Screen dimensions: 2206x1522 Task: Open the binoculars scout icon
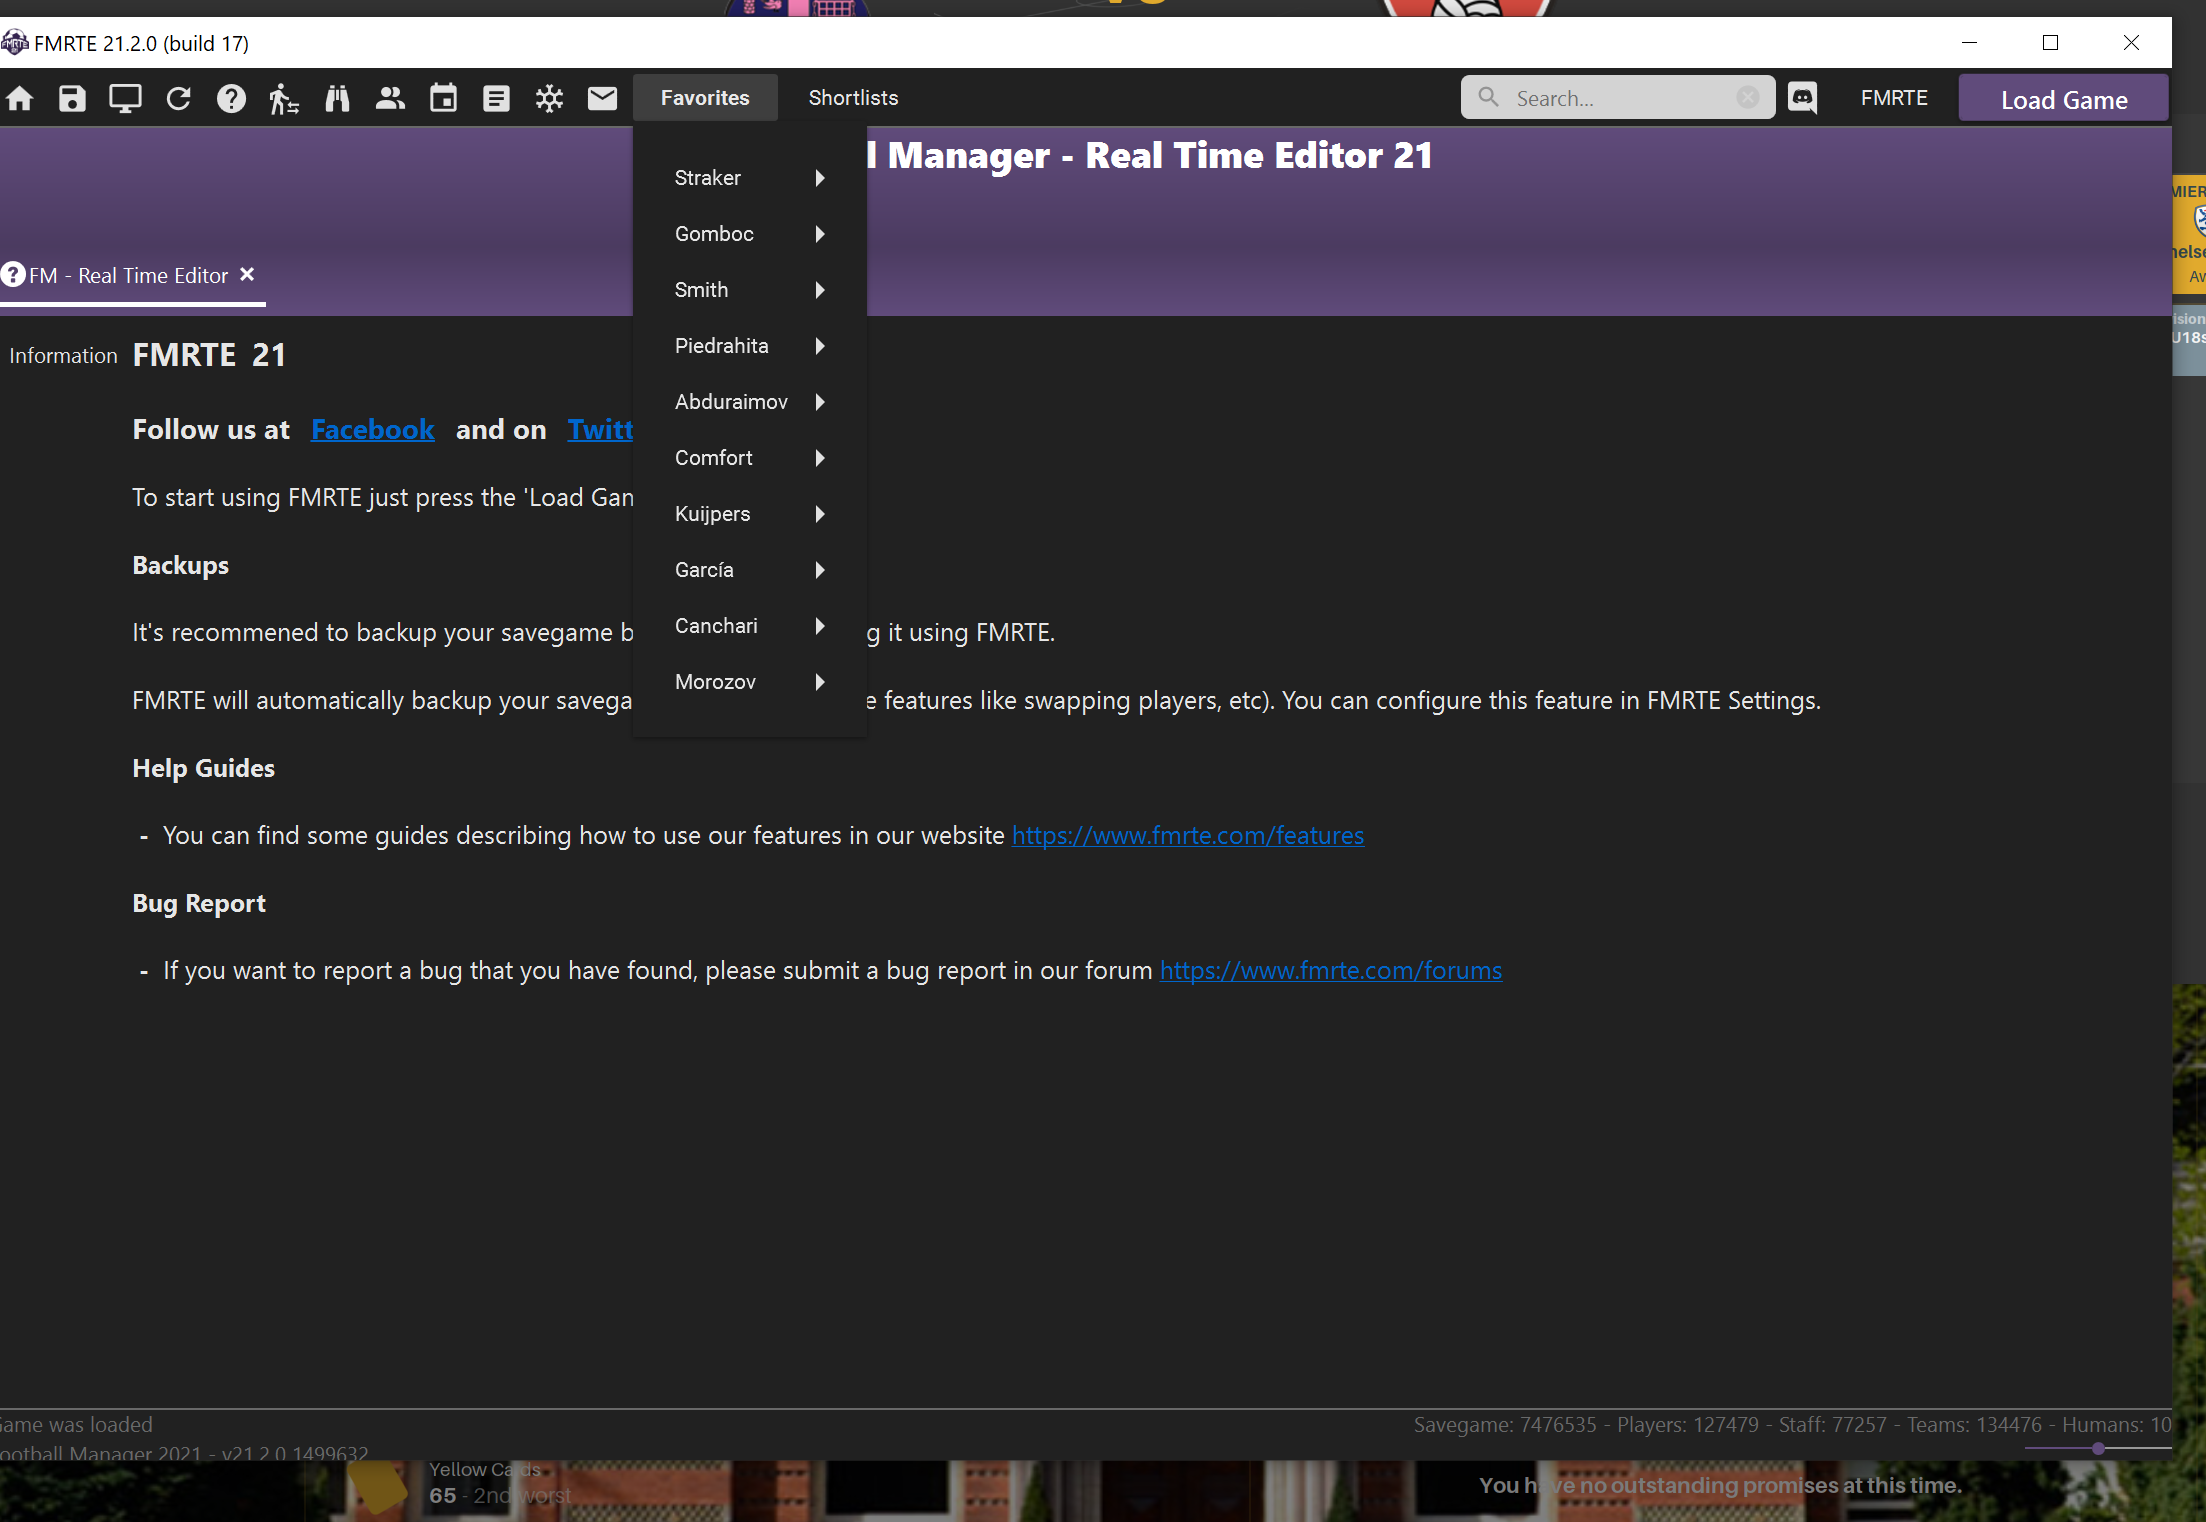337,98
